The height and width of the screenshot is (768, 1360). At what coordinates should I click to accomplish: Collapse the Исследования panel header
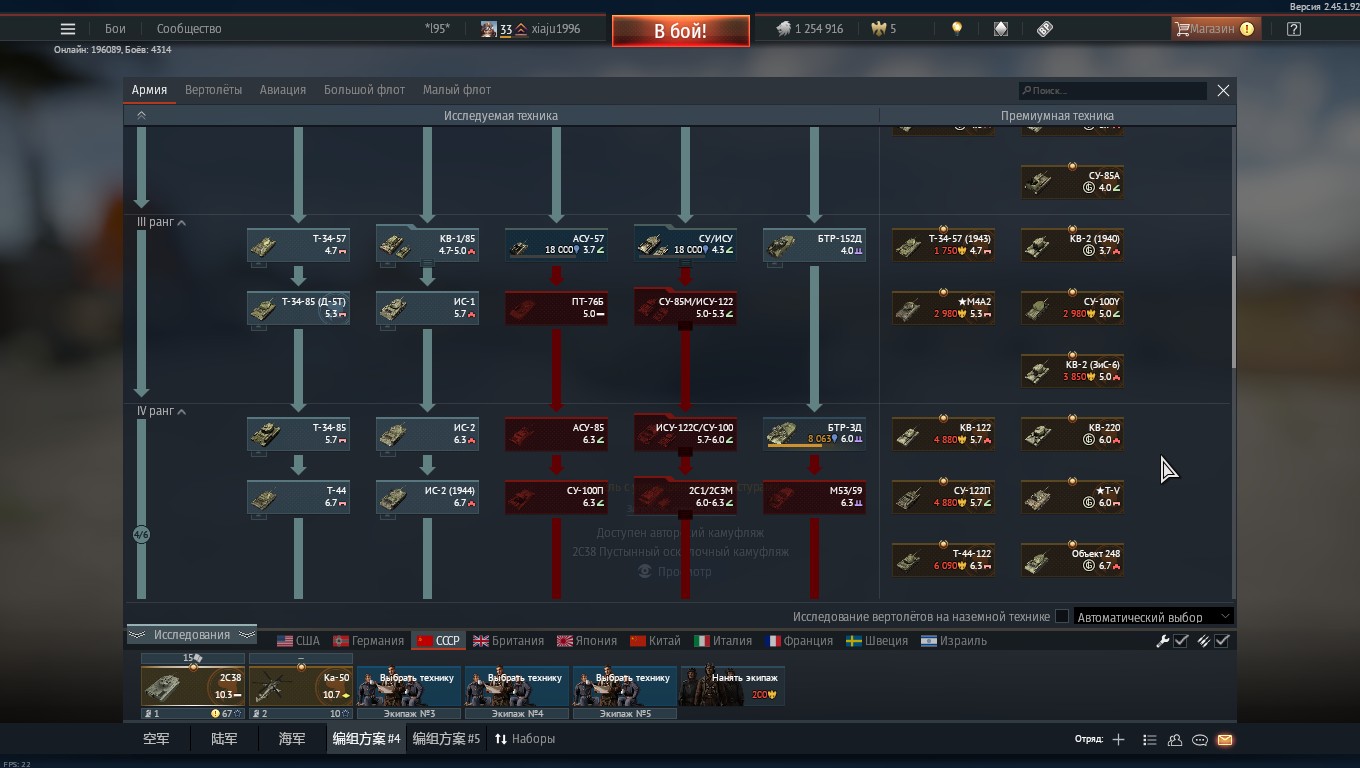click(x=191, y=635)
